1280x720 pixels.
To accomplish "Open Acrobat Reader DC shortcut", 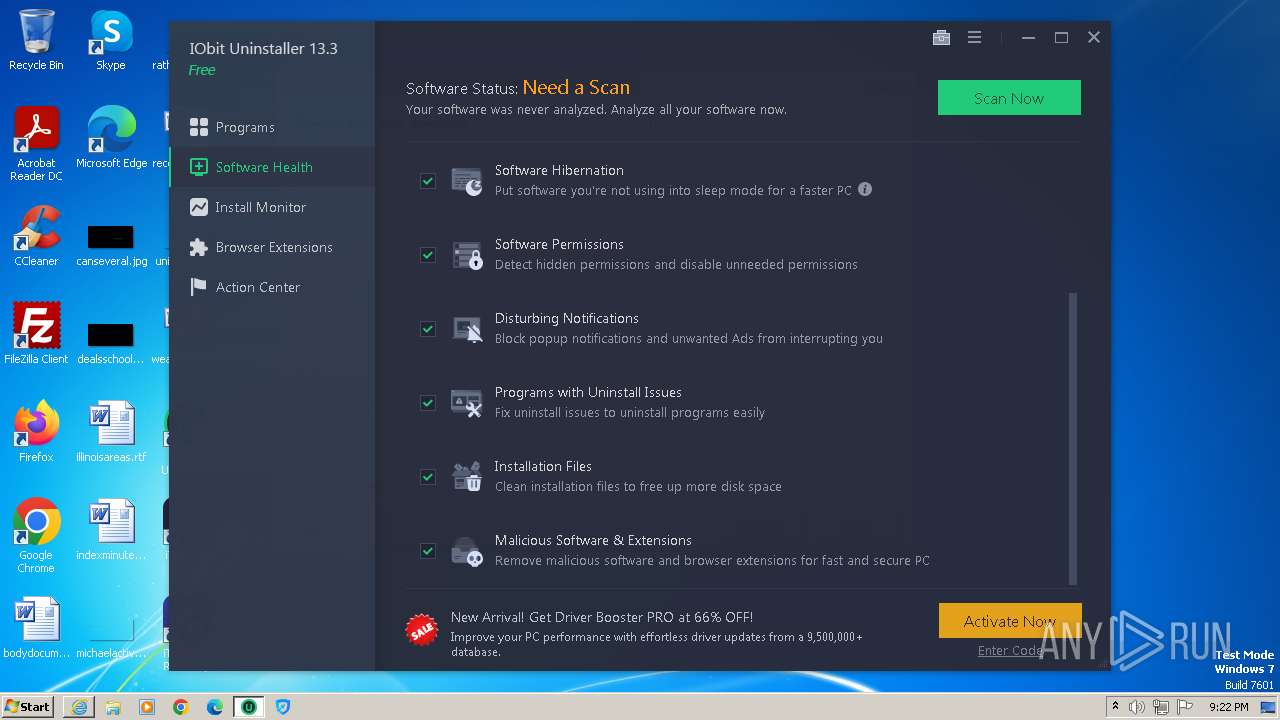I will coord(36,143).
